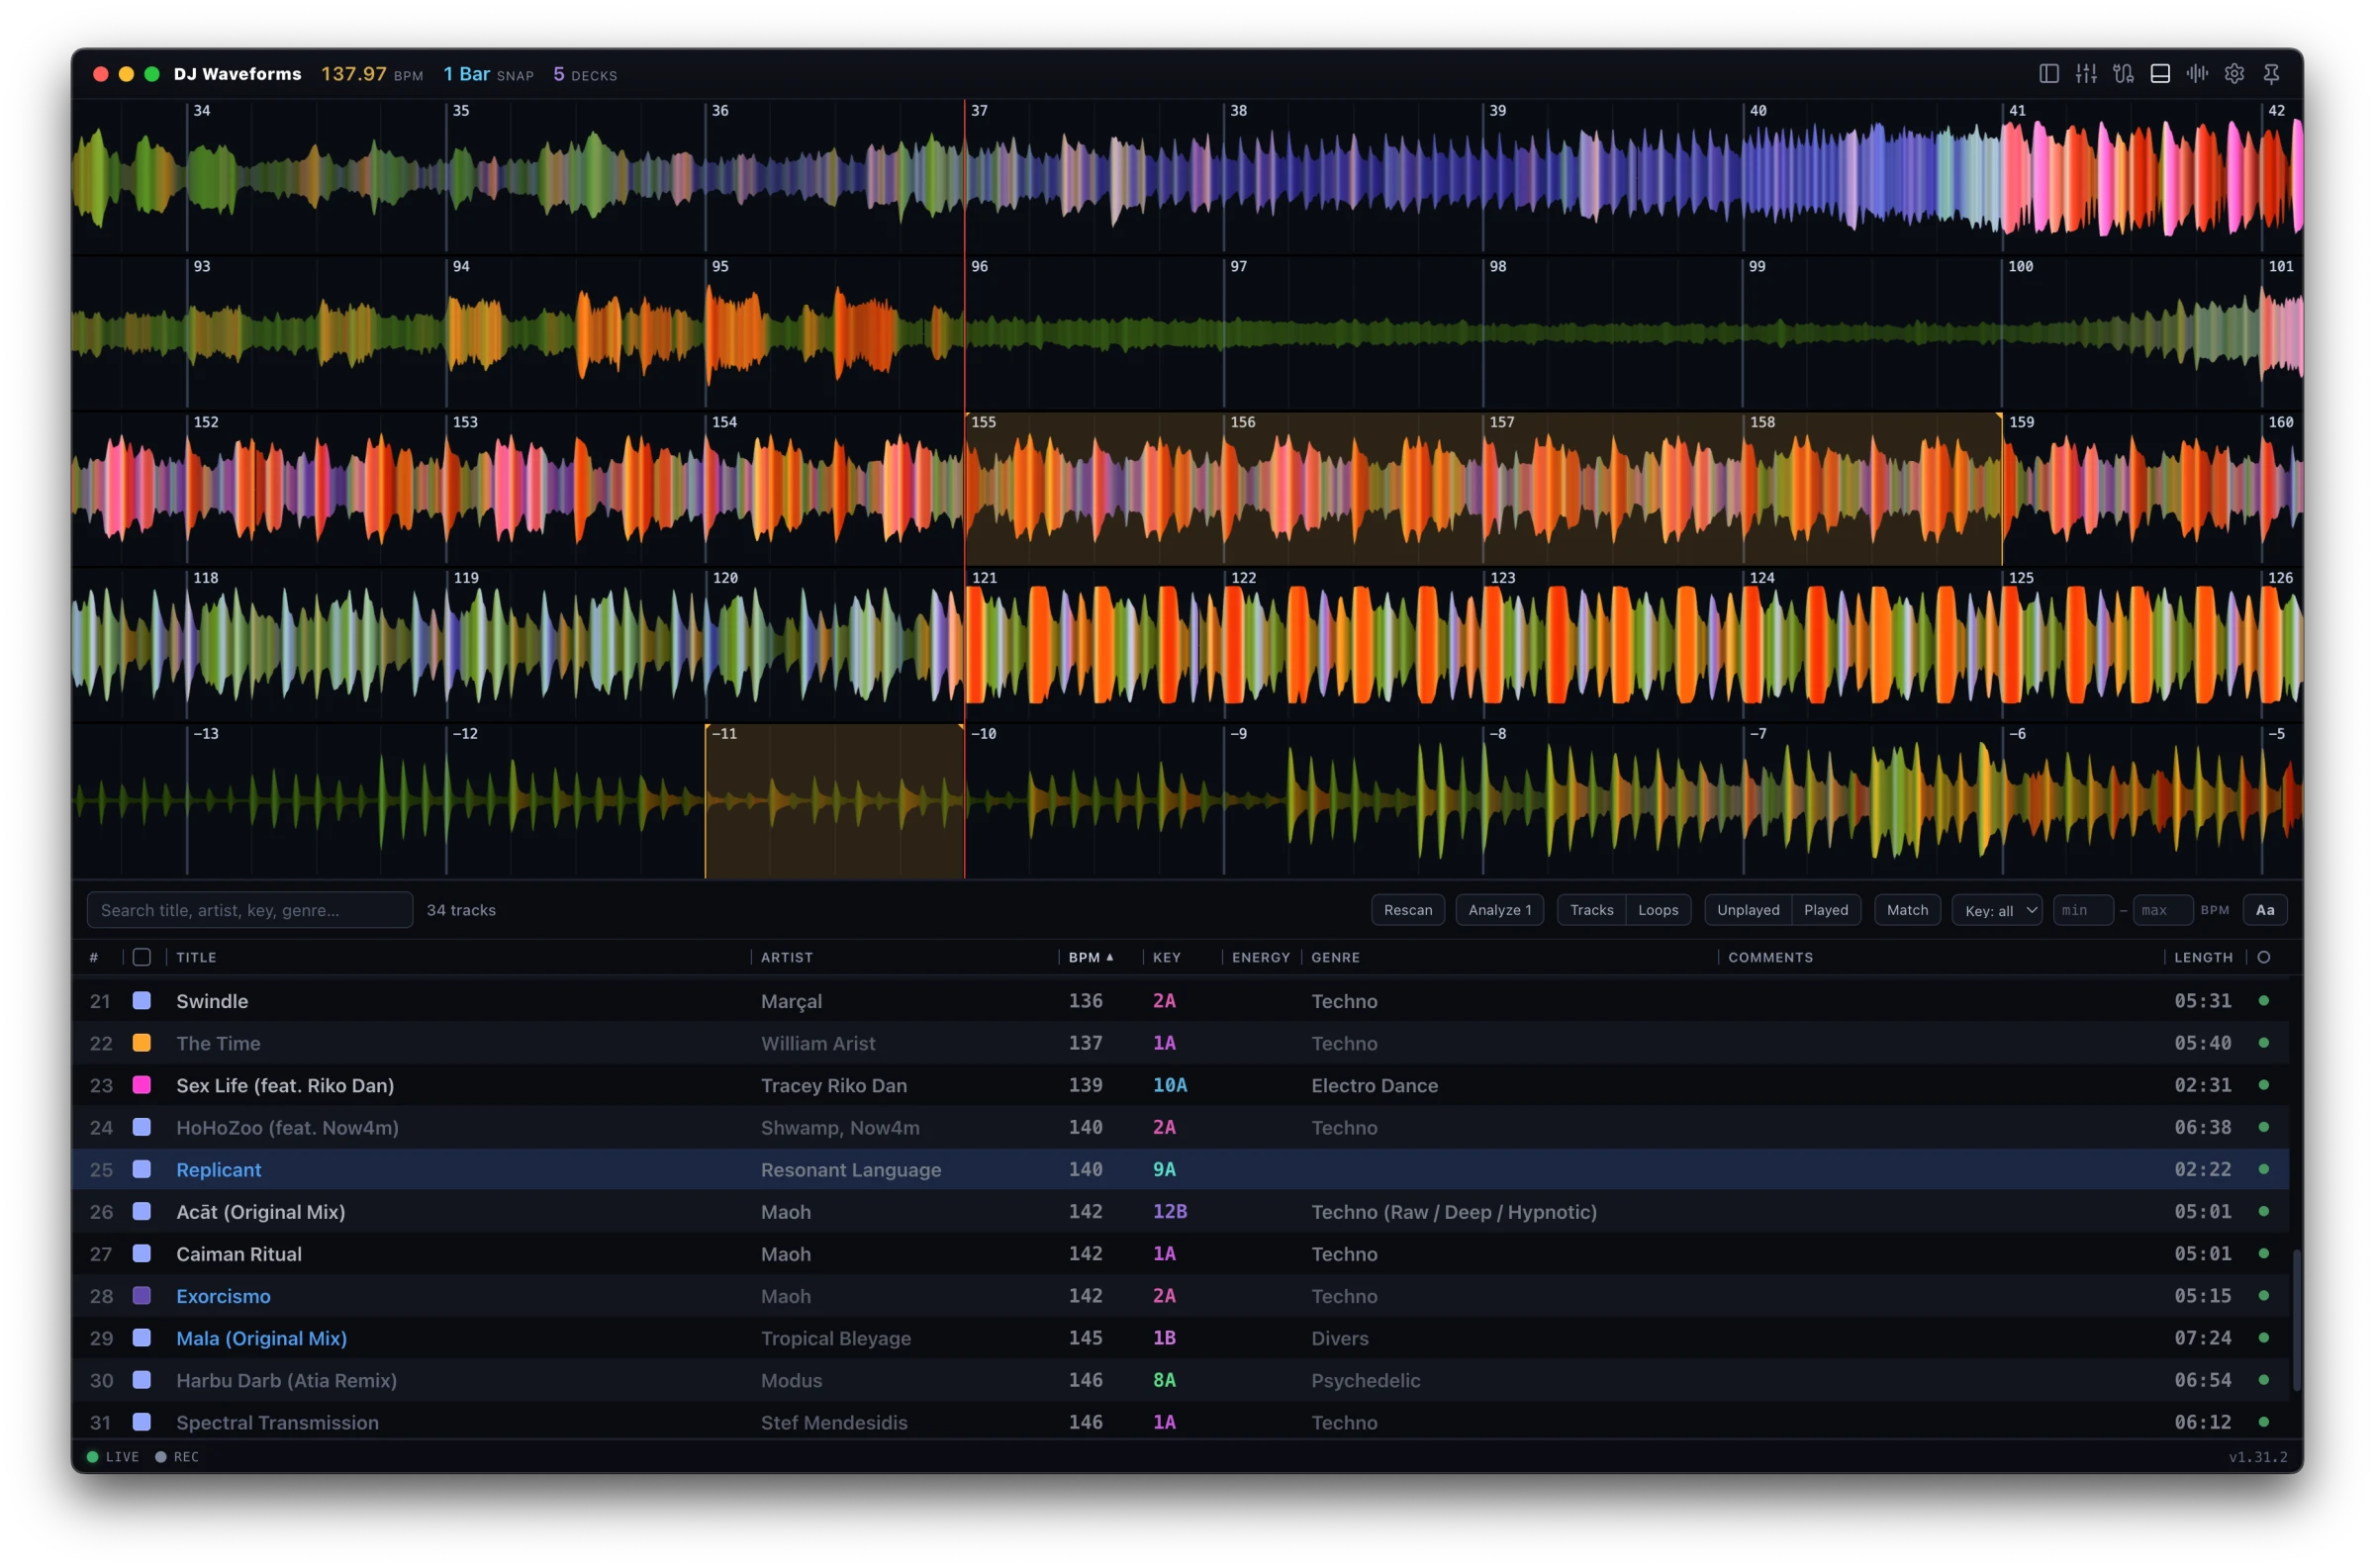Click the pin window icon
This screenshot has width=2375, height=1568.
click(2270, 74)
